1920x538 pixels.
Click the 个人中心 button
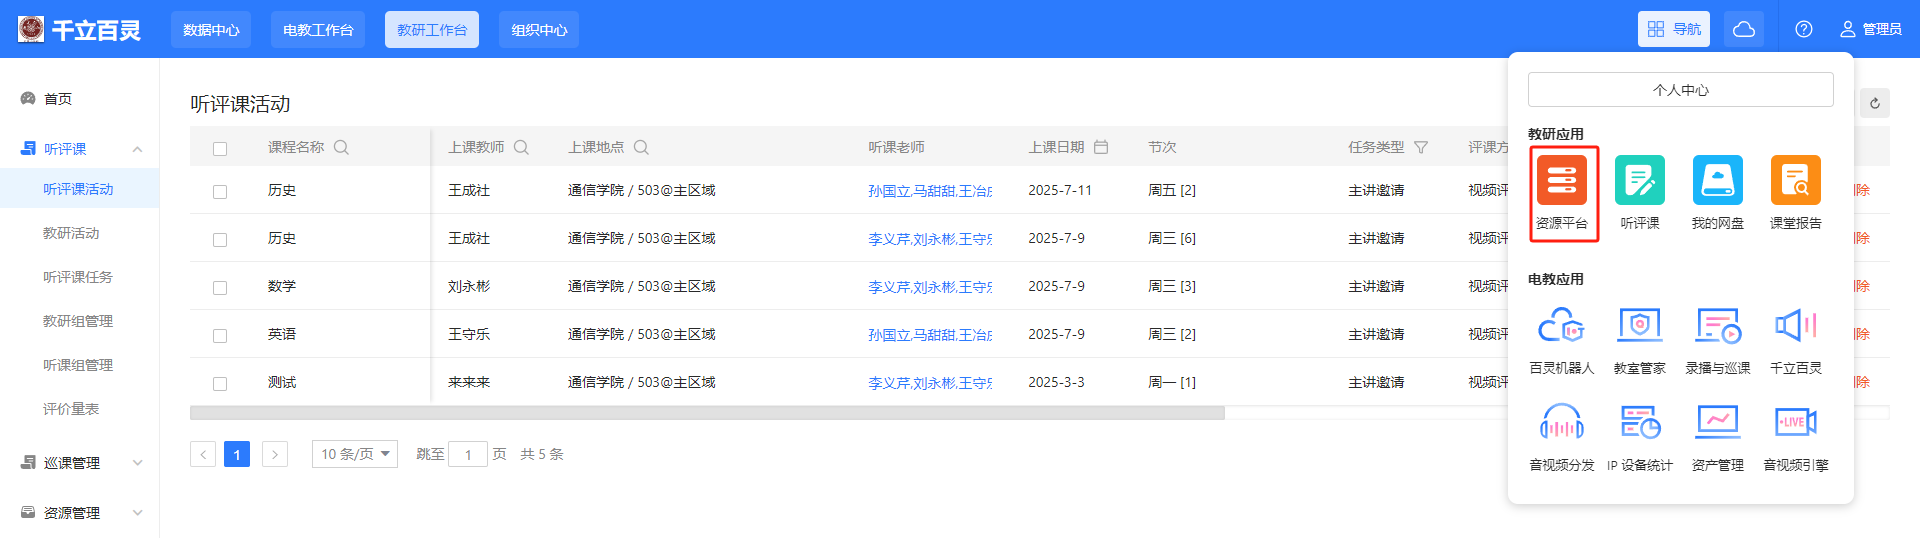pos(1680,90)
